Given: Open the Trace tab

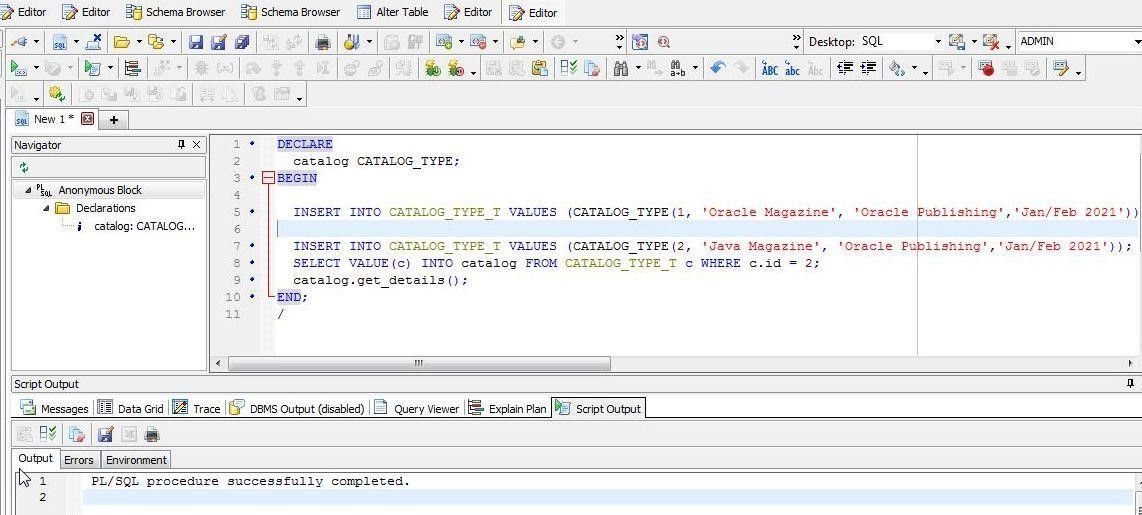Looking at the screenshot, I should (x=197, y=409).
